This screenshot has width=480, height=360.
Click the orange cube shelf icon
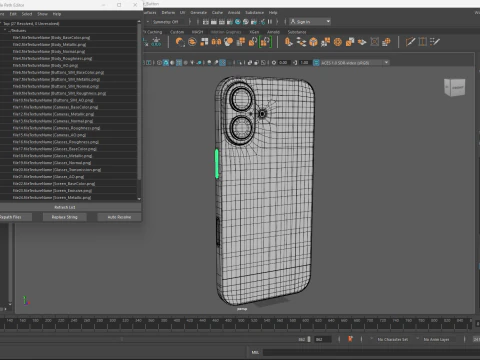(313, 42)
